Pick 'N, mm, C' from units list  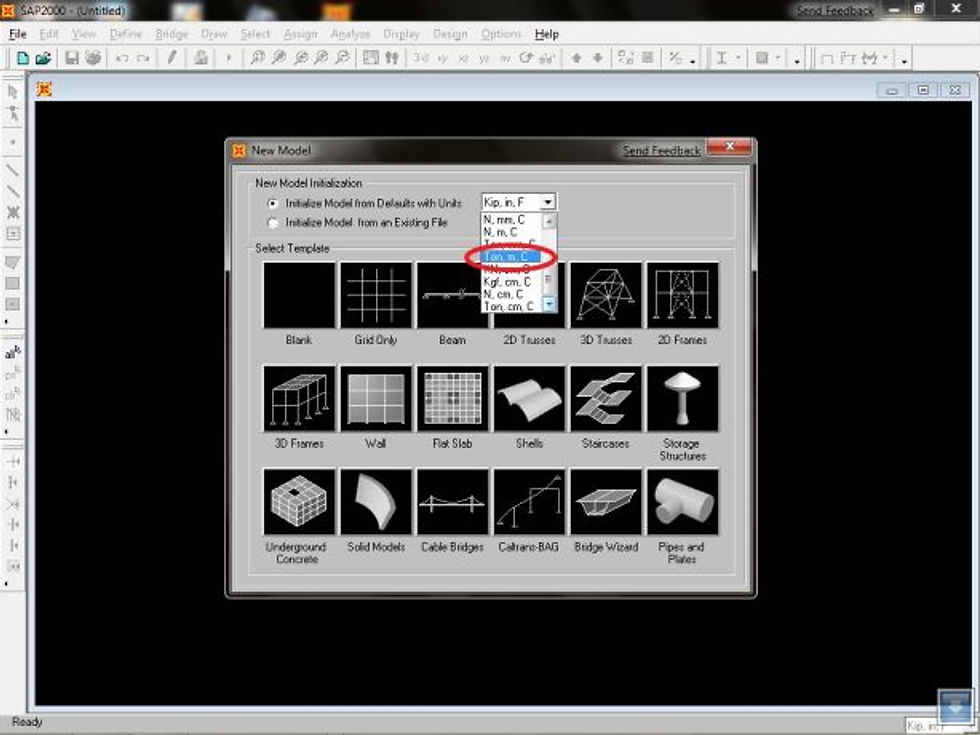pyautogui.click(x=511, y=220)
